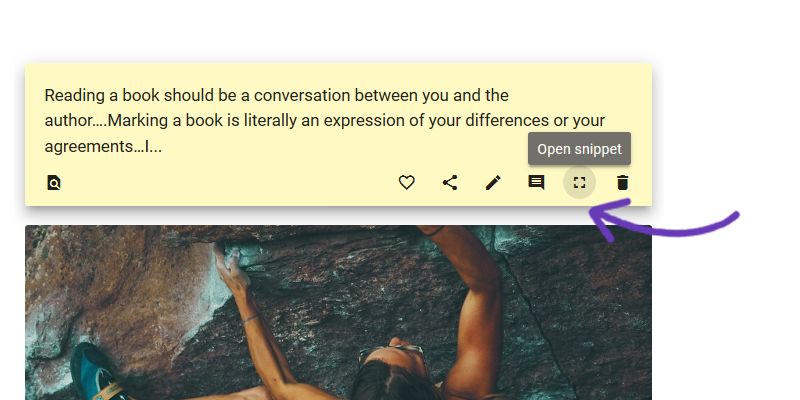Edit the snippet with the pencil icon

[493, 182]
